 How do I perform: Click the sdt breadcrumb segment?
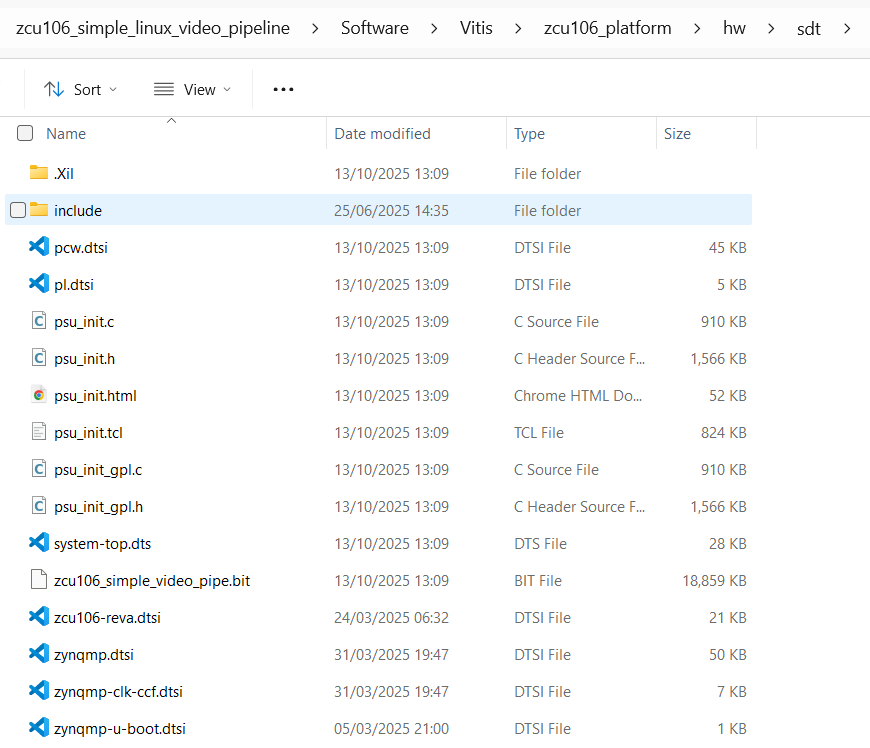[x=808, y=28]
